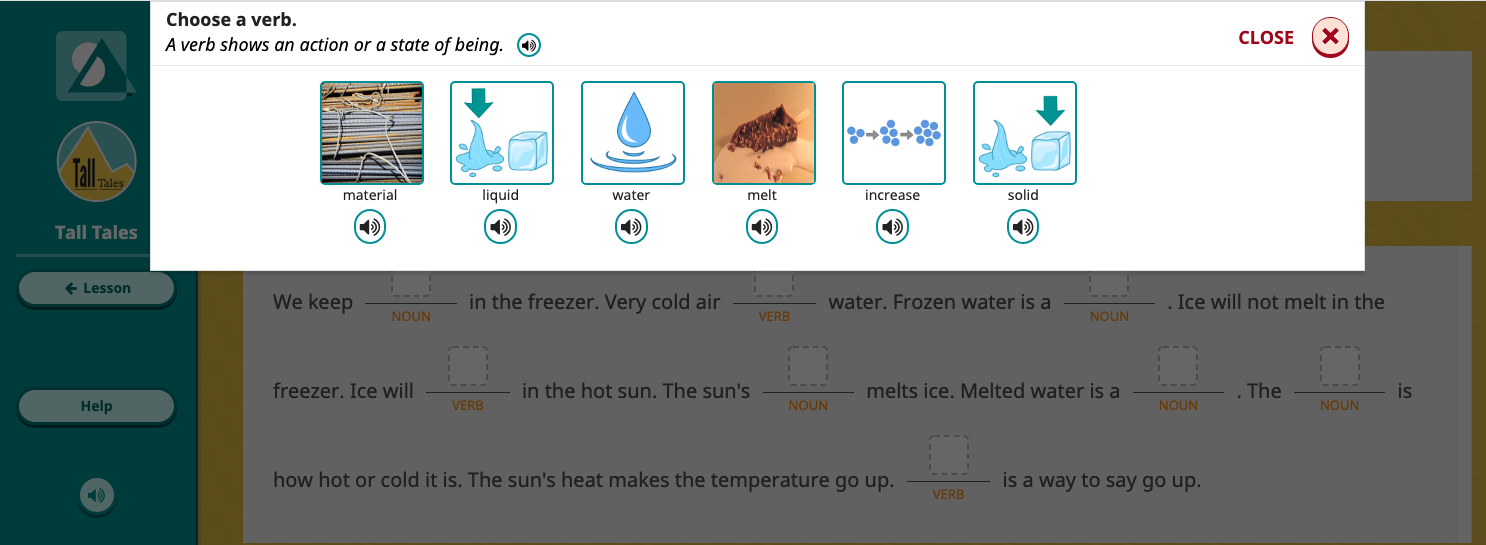Open the Help button
The image size is (1486, 545).
(x=96, y=406)
